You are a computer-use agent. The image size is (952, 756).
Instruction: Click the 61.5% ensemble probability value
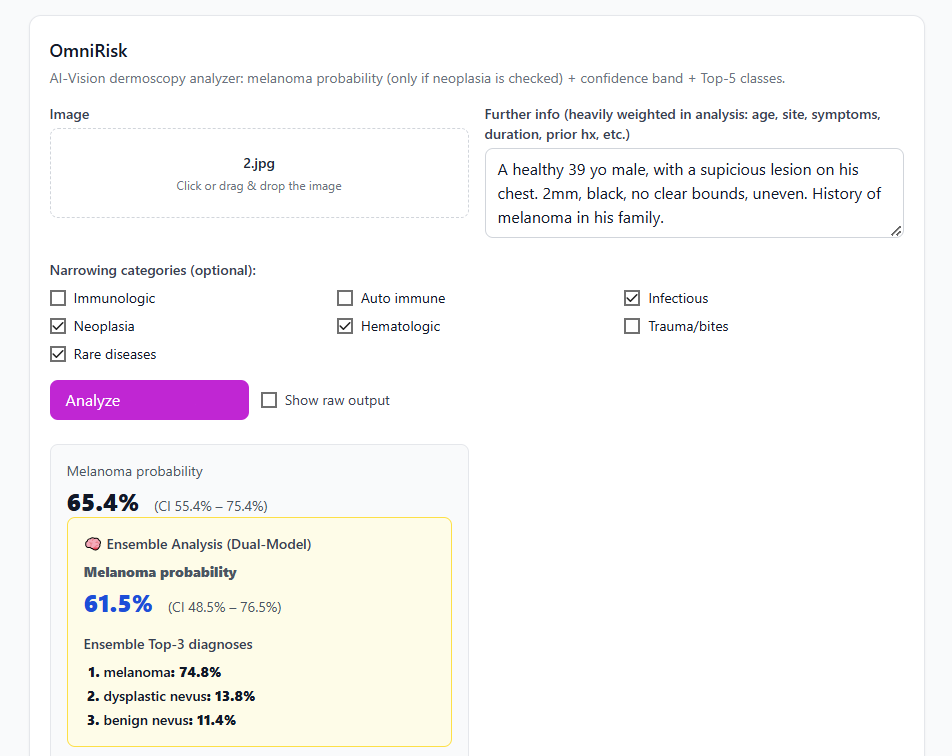coord(118,606)
